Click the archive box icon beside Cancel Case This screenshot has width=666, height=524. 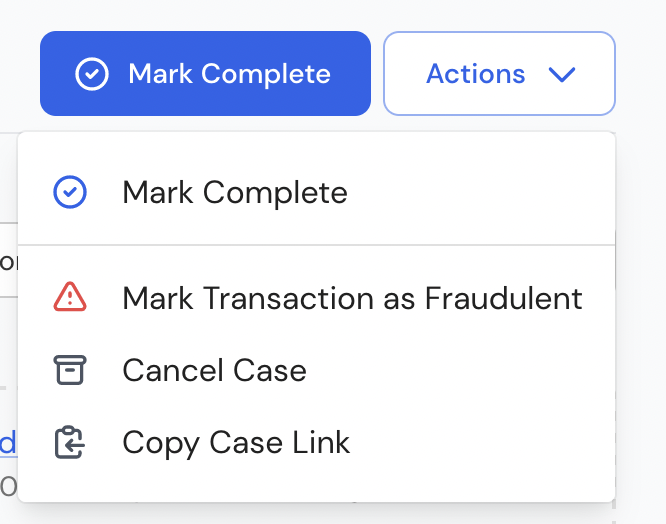coord(70,370)
